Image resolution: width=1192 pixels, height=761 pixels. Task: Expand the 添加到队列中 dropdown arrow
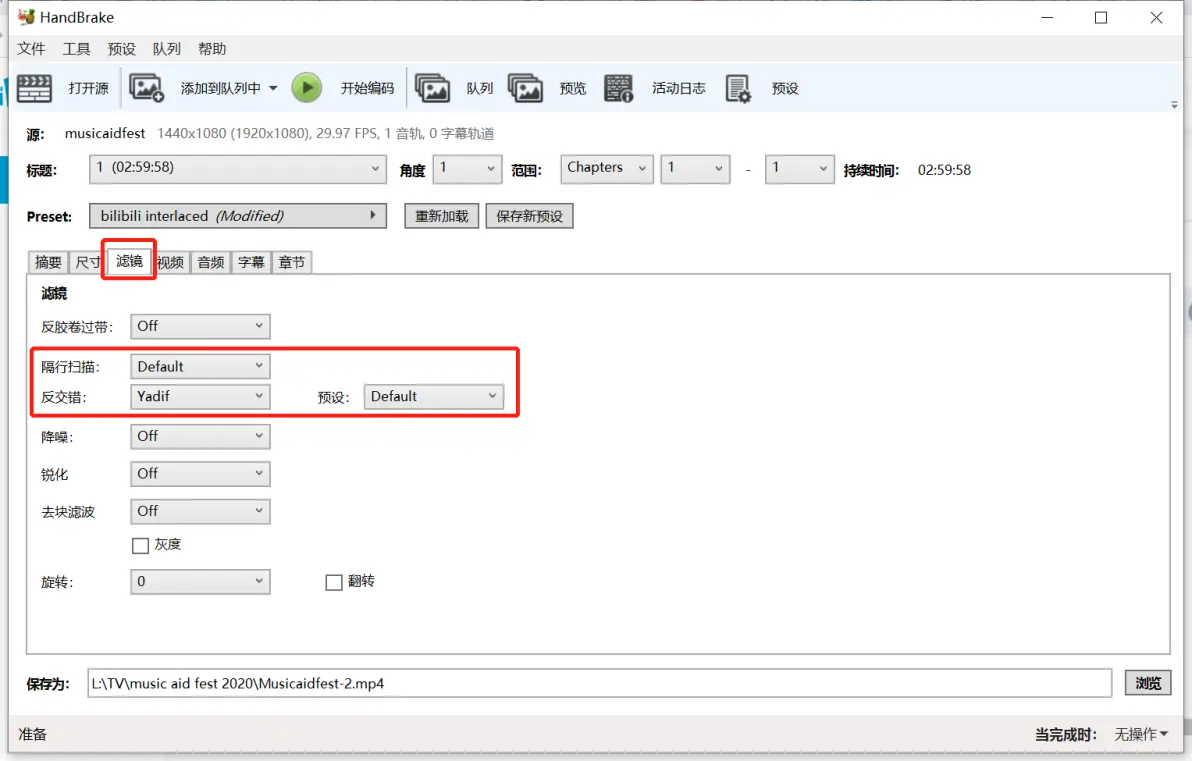(273, 88)
